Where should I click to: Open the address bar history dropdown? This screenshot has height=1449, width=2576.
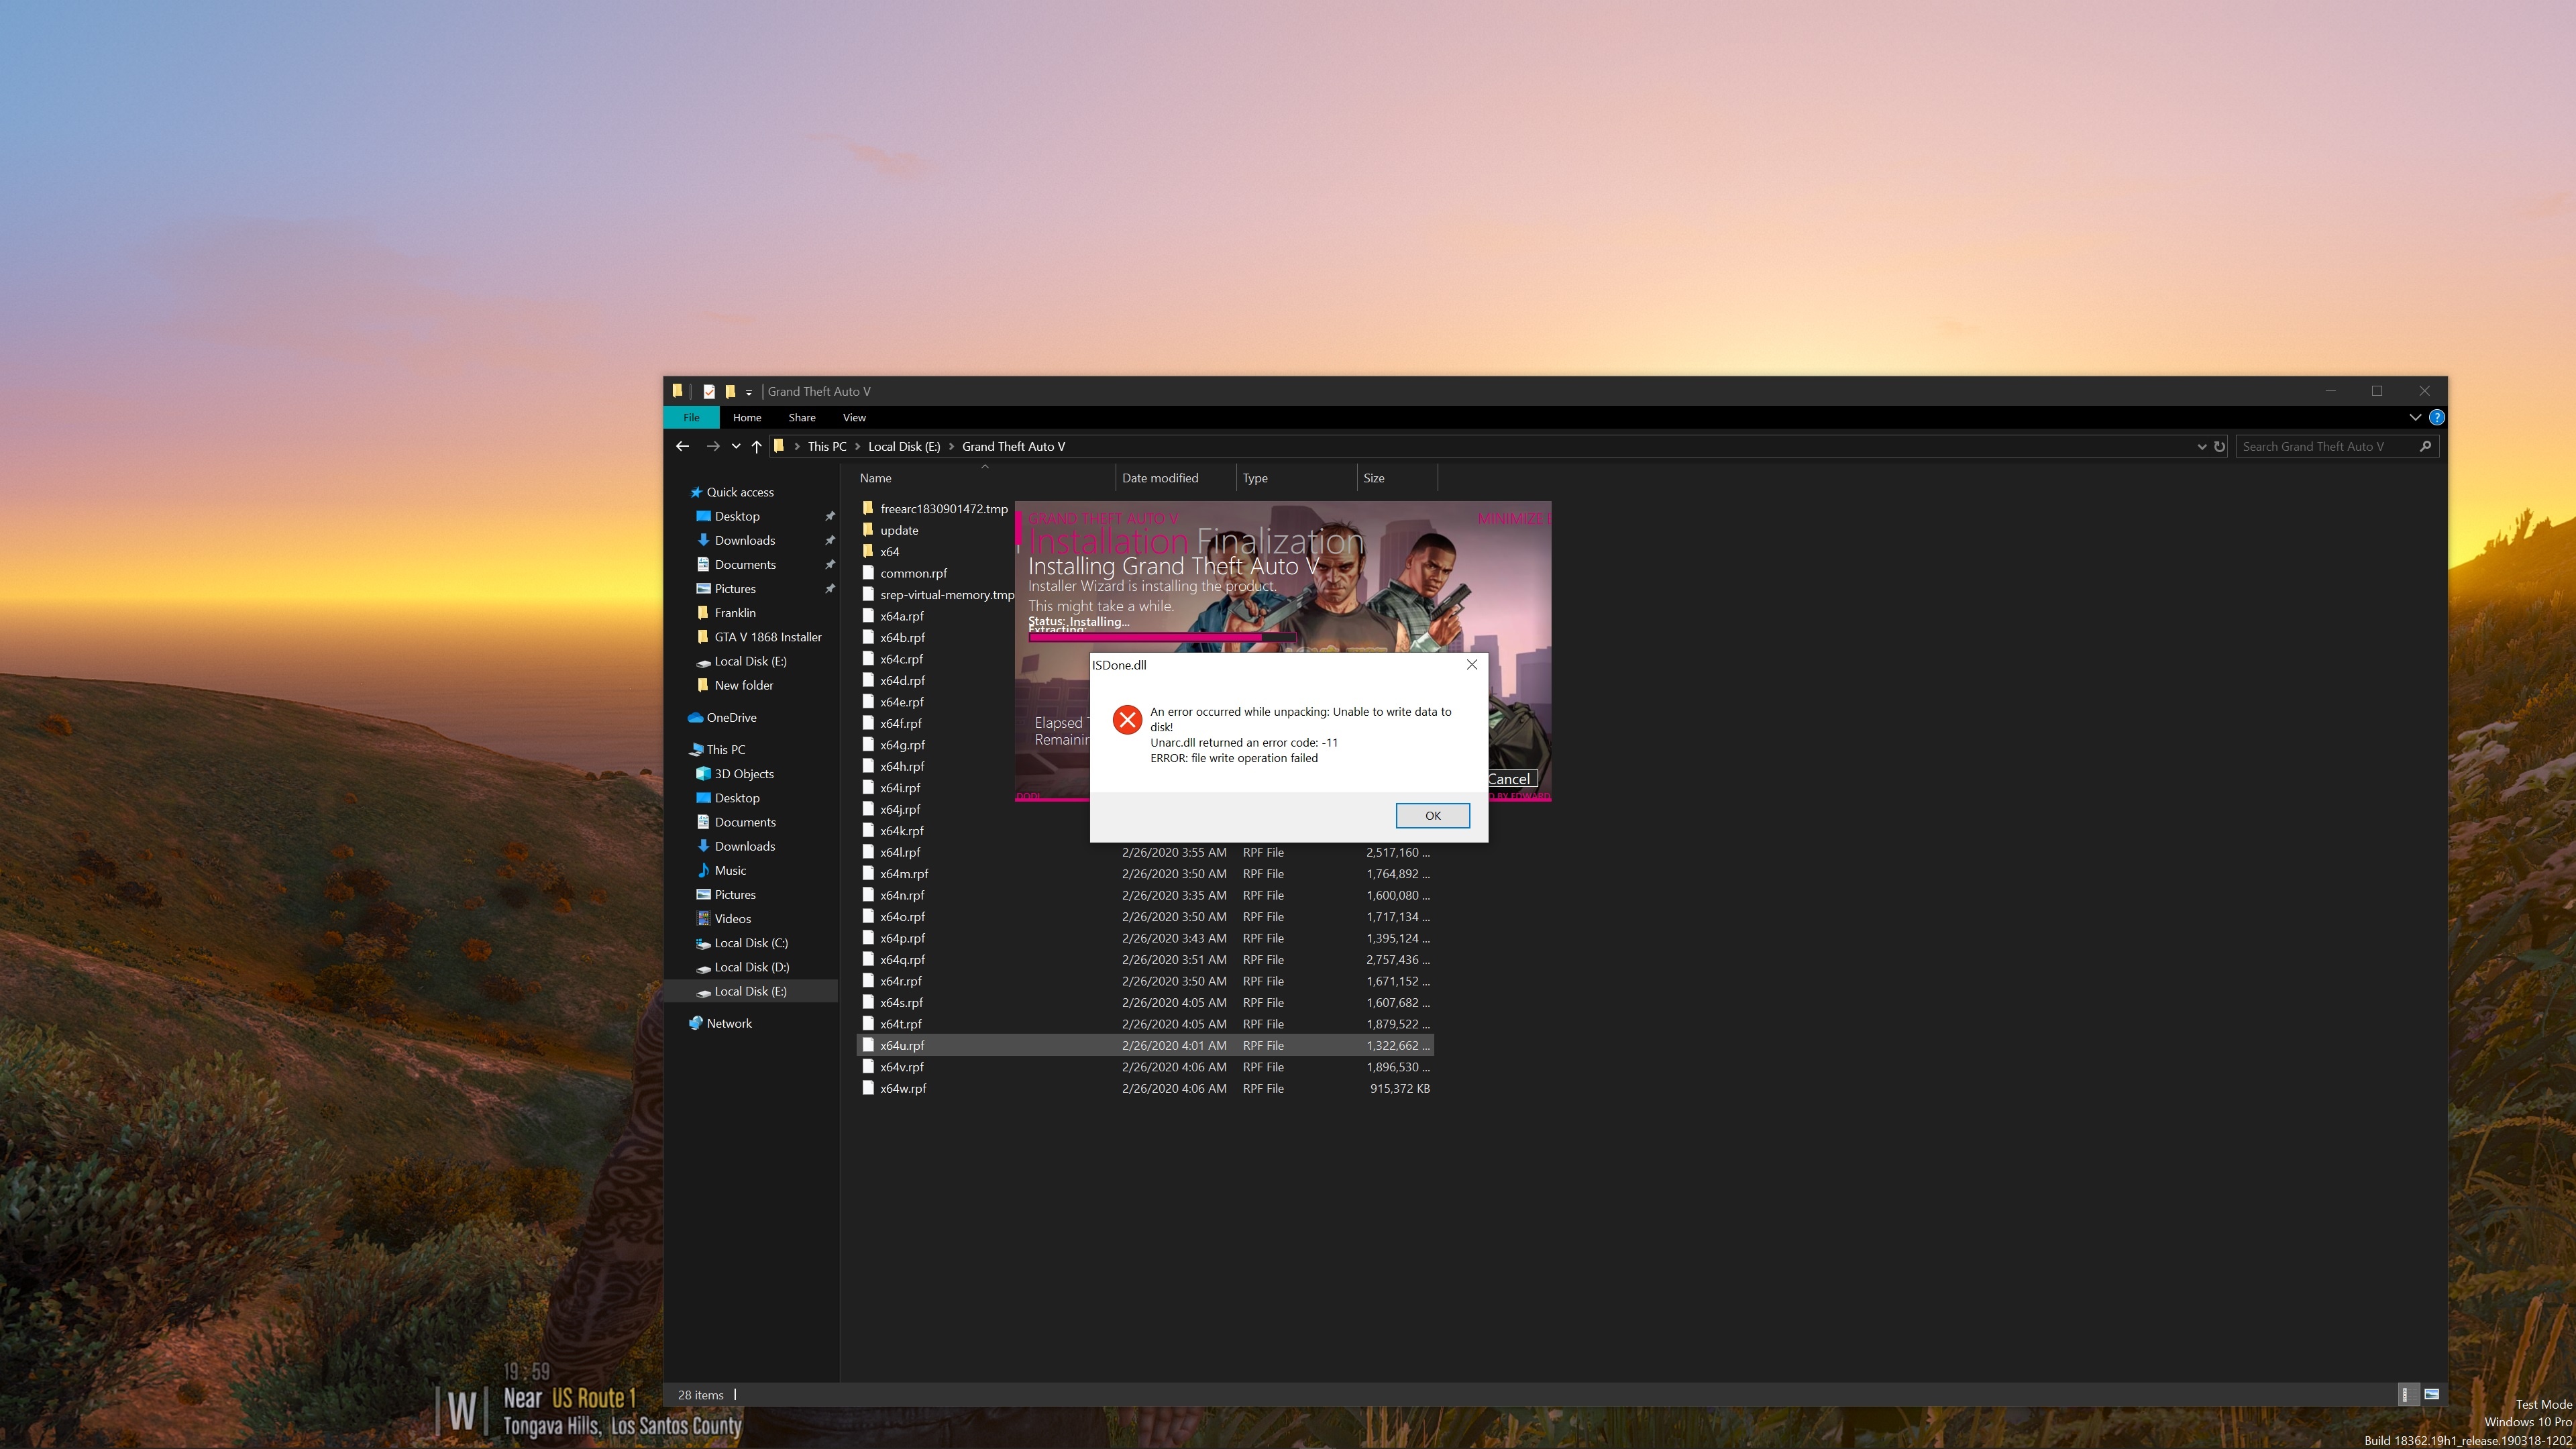[2201, 446]
